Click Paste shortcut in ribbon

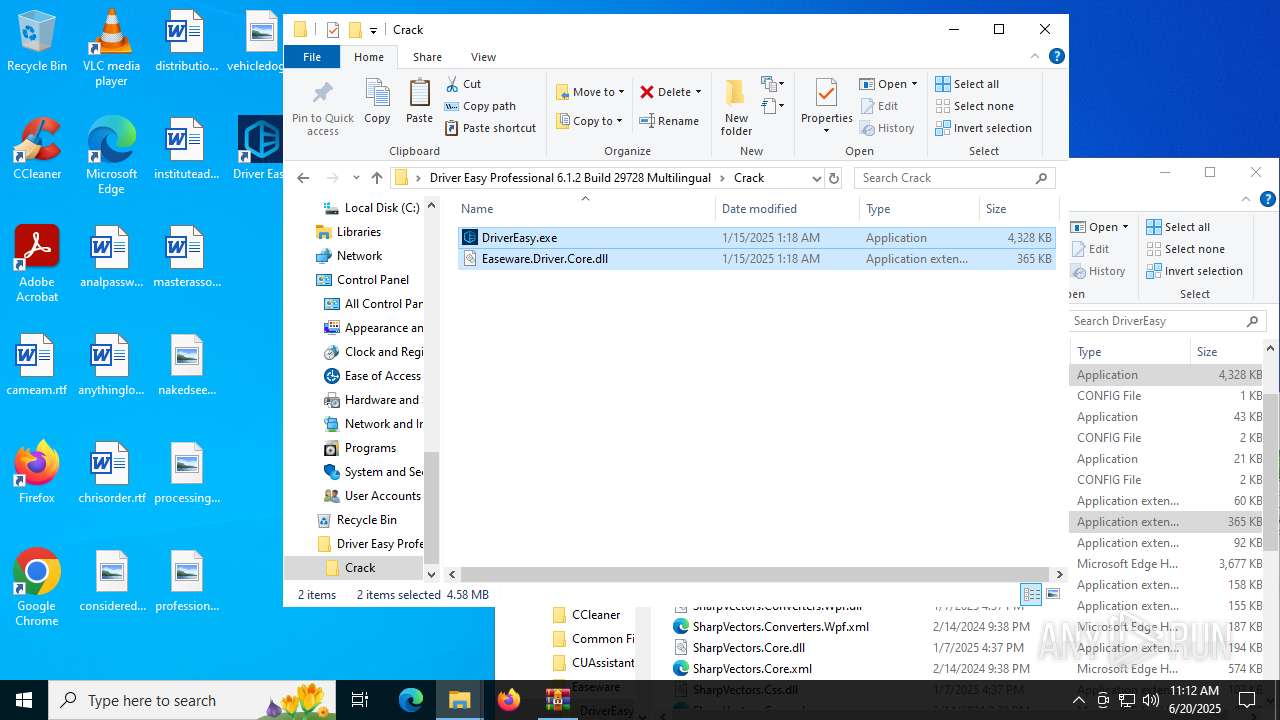click(490, 128)
